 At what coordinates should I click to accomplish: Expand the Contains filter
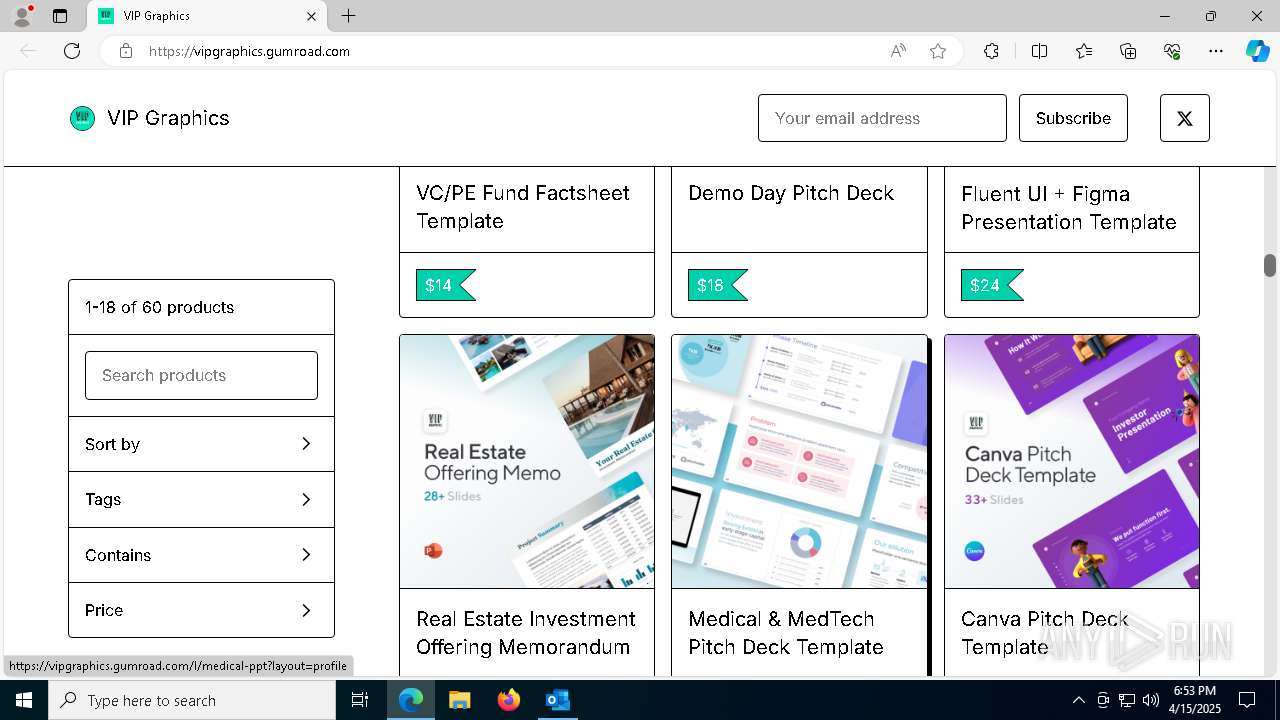pos(201,555)
